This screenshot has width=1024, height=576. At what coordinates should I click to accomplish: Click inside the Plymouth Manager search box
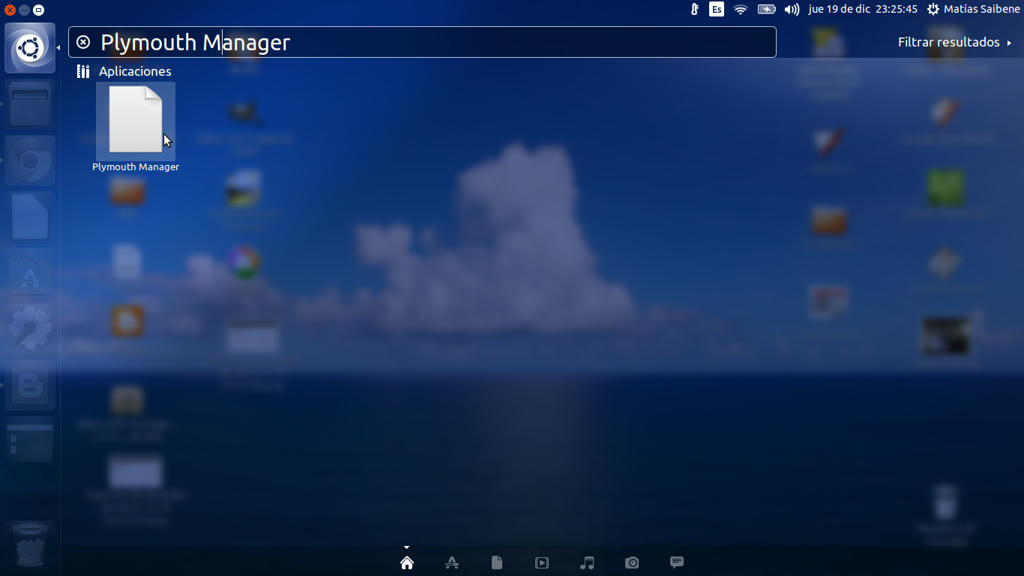422,42
